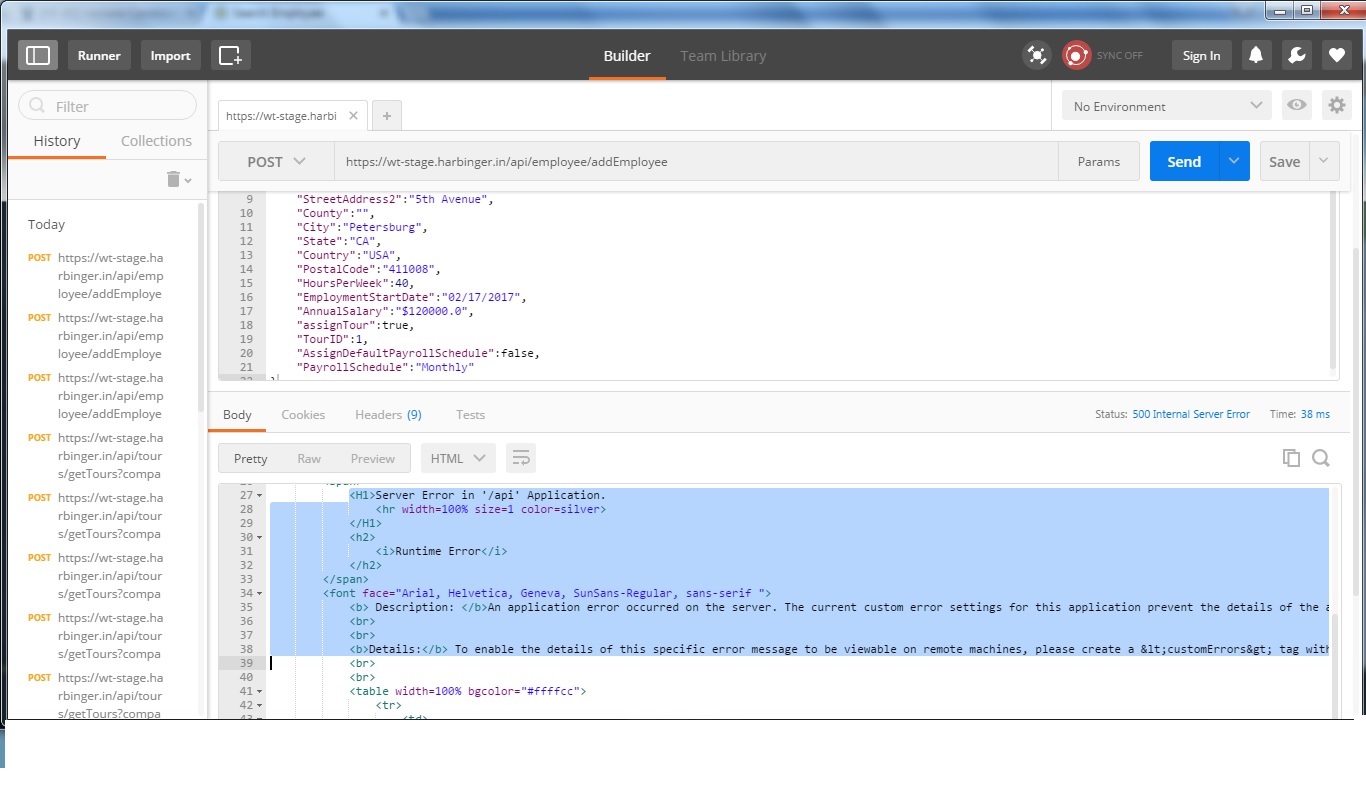Send the POST request
Screen dimensions: 1366x812
1184,161
